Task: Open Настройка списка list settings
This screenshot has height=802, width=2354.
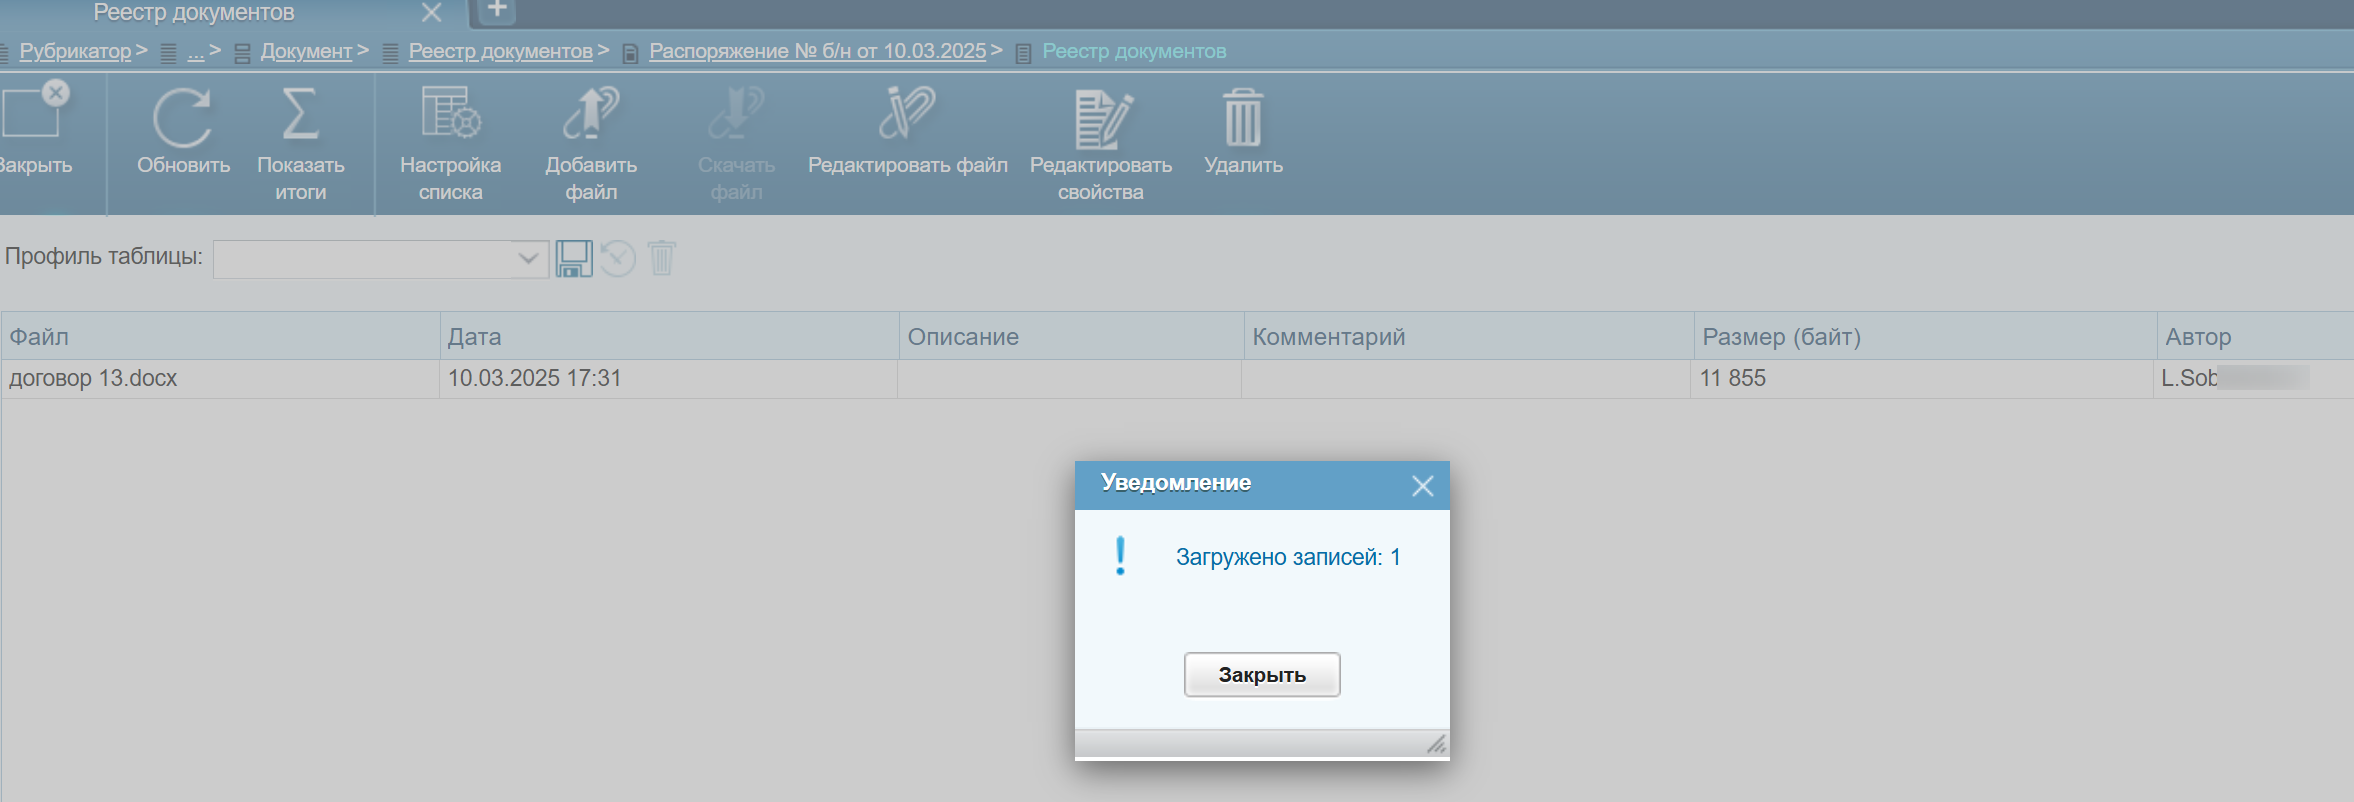Action: (x=450, y=112)
